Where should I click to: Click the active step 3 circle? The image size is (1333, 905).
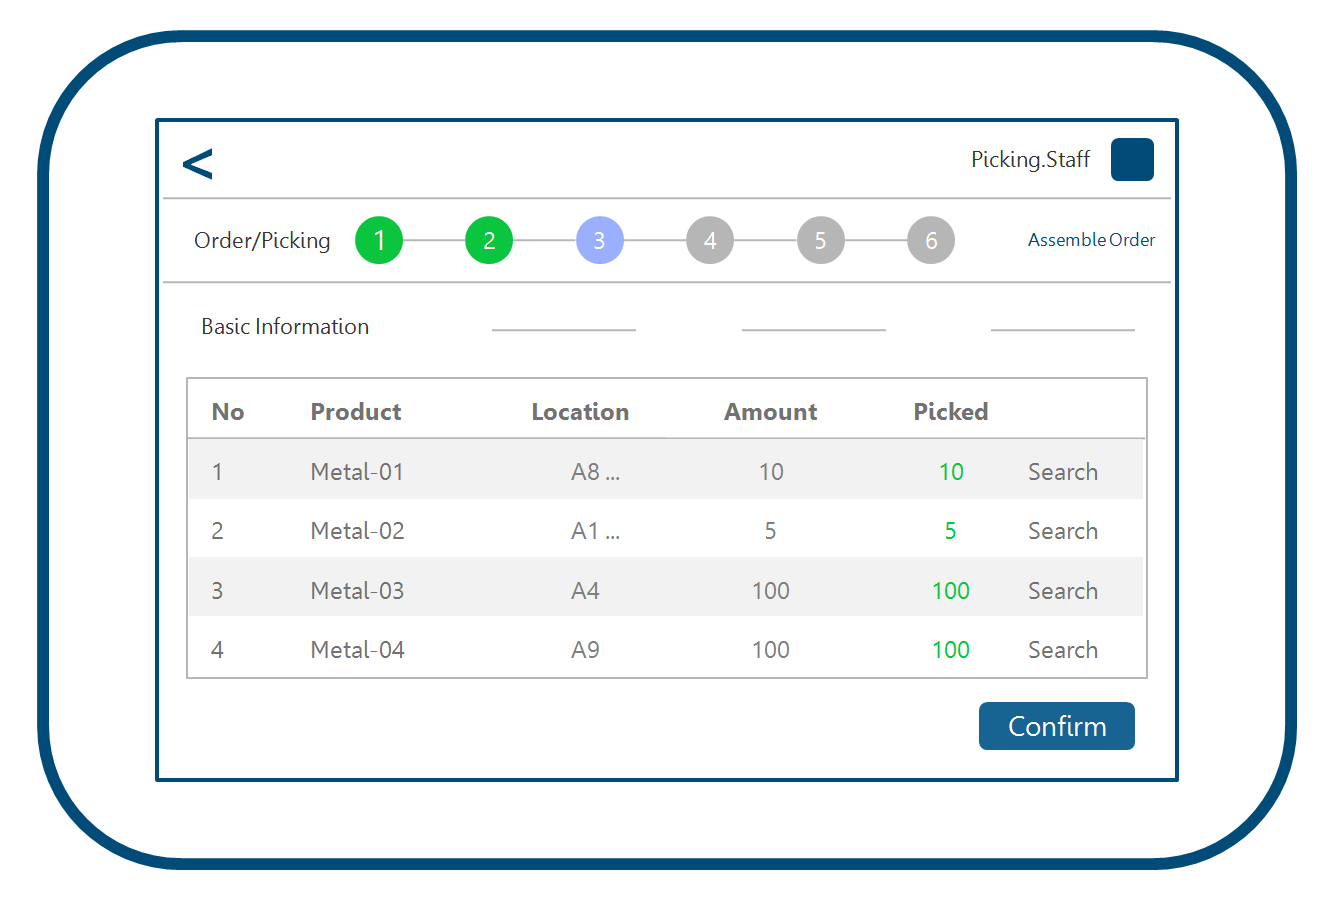click(599, 240)
